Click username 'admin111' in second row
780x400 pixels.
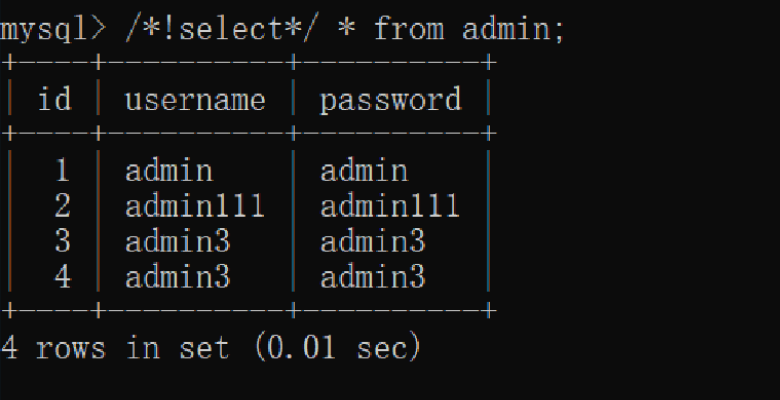point(194,206)
